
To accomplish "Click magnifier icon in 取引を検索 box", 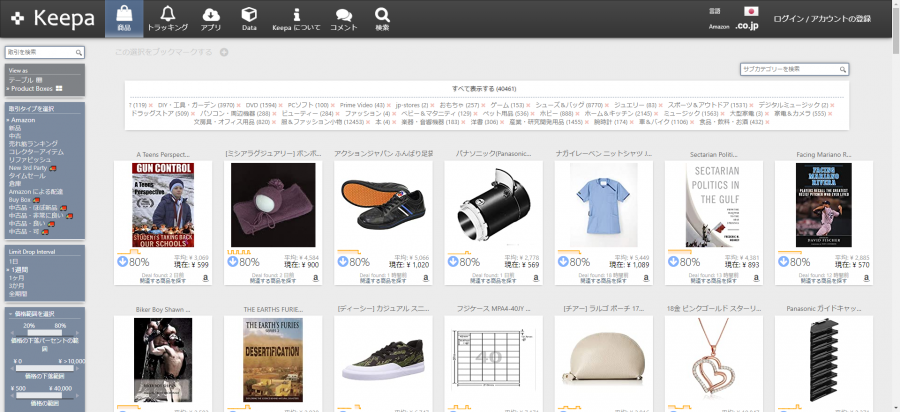I will [79, 52].
